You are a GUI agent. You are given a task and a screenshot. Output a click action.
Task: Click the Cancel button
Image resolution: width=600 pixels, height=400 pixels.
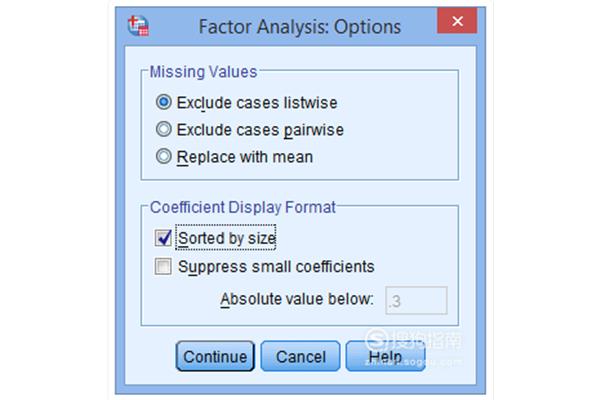click(x=300, y=356)
